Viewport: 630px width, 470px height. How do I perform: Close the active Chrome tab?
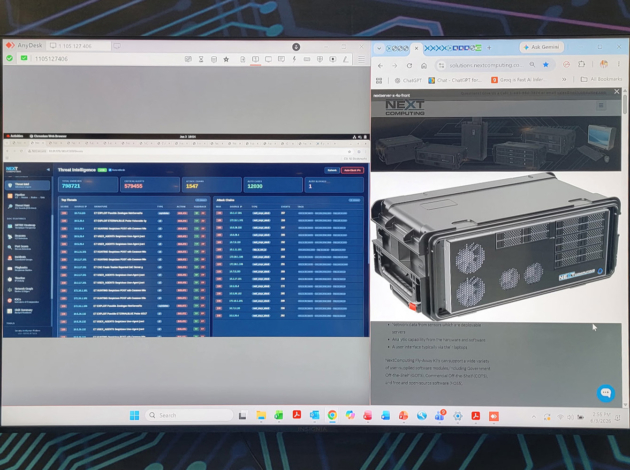tap(416, 48)
